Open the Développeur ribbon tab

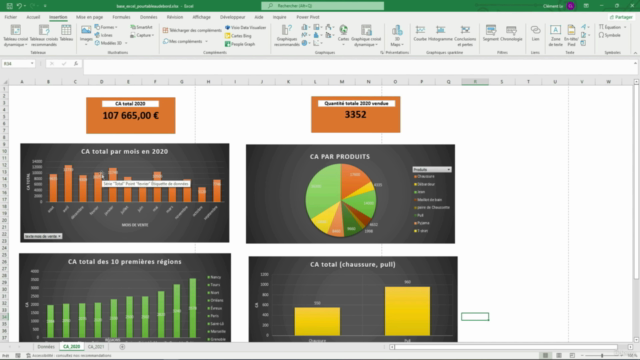(x=232, y=17)
